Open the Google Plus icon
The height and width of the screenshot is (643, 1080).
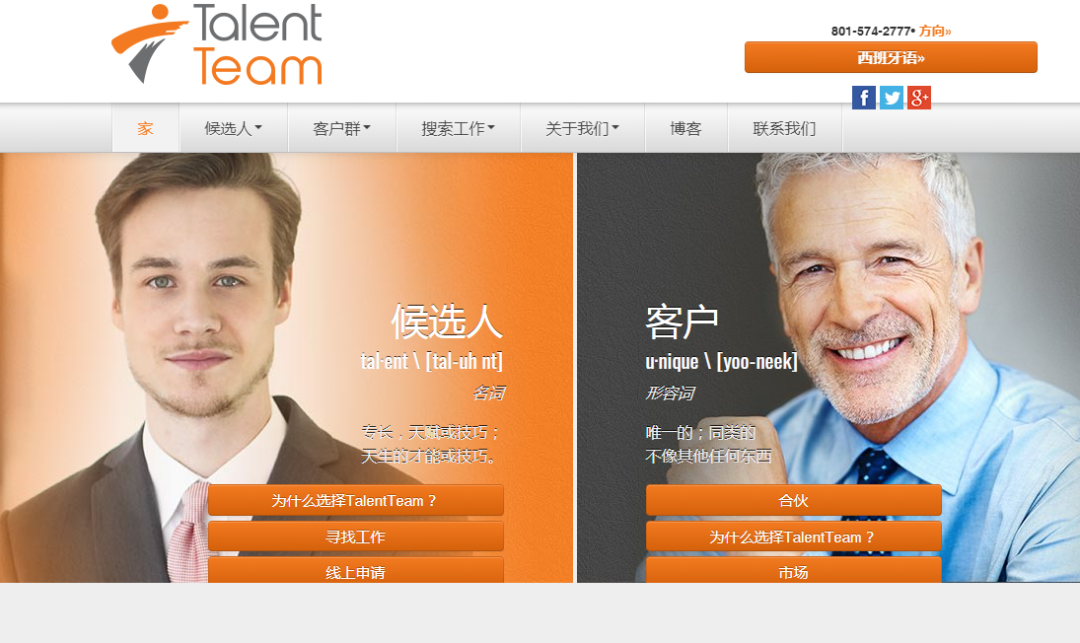point(919,98)
